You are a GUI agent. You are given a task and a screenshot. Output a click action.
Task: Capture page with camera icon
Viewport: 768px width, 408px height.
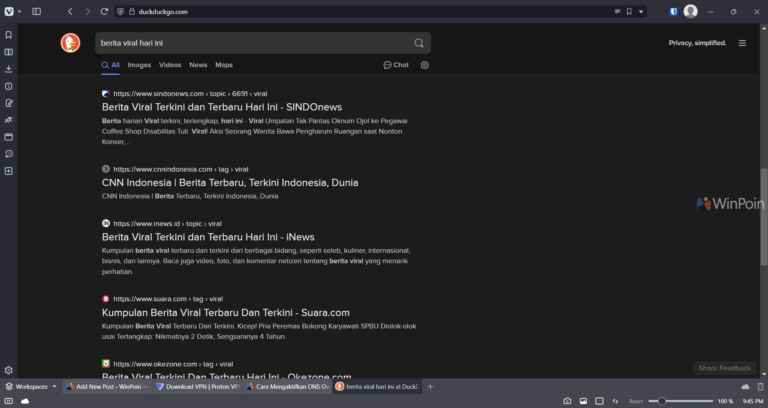click(x=567, y=401)
